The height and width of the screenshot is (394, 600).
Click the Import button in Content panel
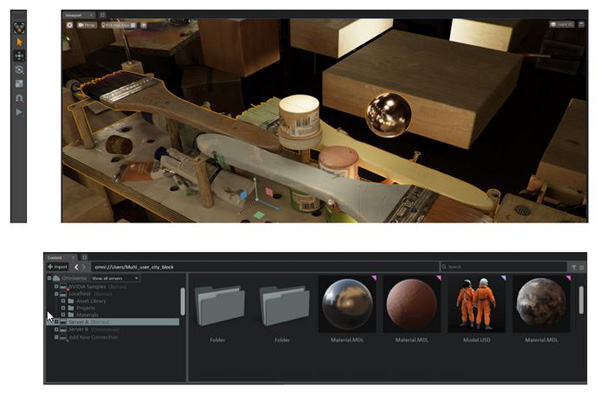click(x=57, y=267)
